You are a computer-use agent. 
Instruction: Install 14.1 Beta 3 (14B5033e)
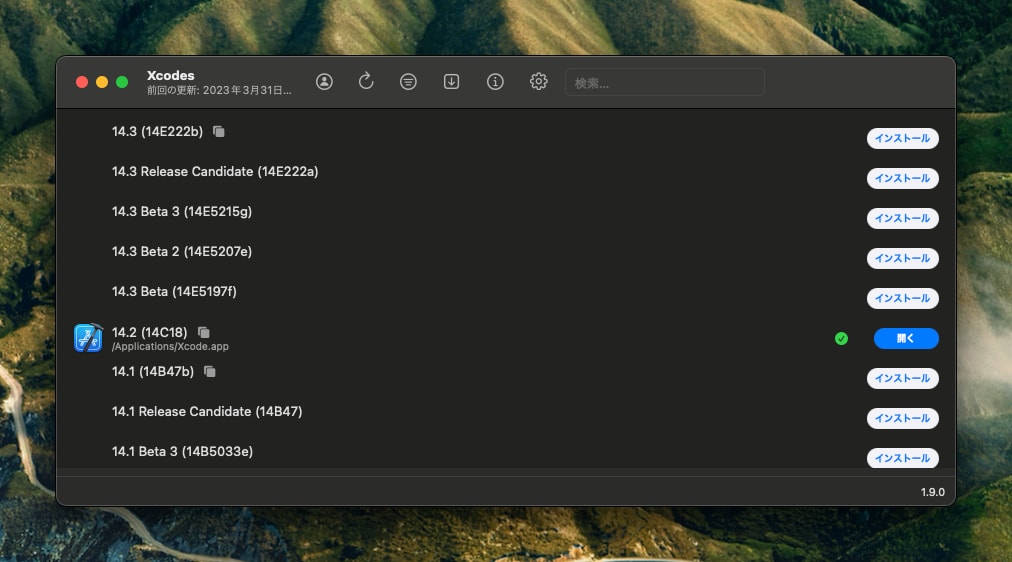pos(902,458)
